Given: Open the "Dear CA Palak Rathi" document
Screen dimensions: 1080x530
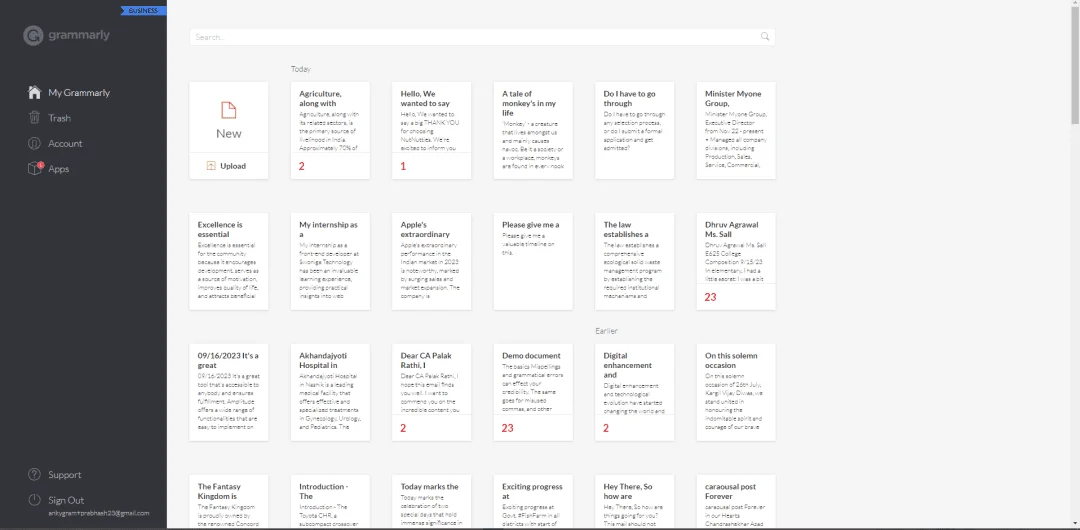Looking at the screenshot, I should click(432, 392).
